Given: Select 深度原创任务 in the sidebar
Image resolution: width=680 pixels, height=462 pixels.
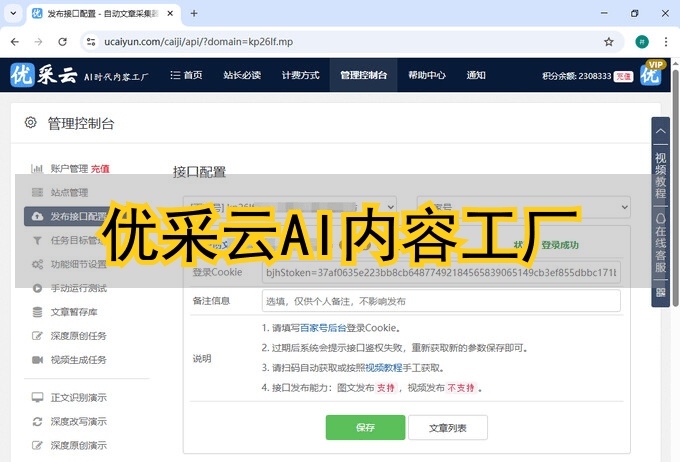Looking at the screenshot, I should pyautogui.click(x=78, y=335).
